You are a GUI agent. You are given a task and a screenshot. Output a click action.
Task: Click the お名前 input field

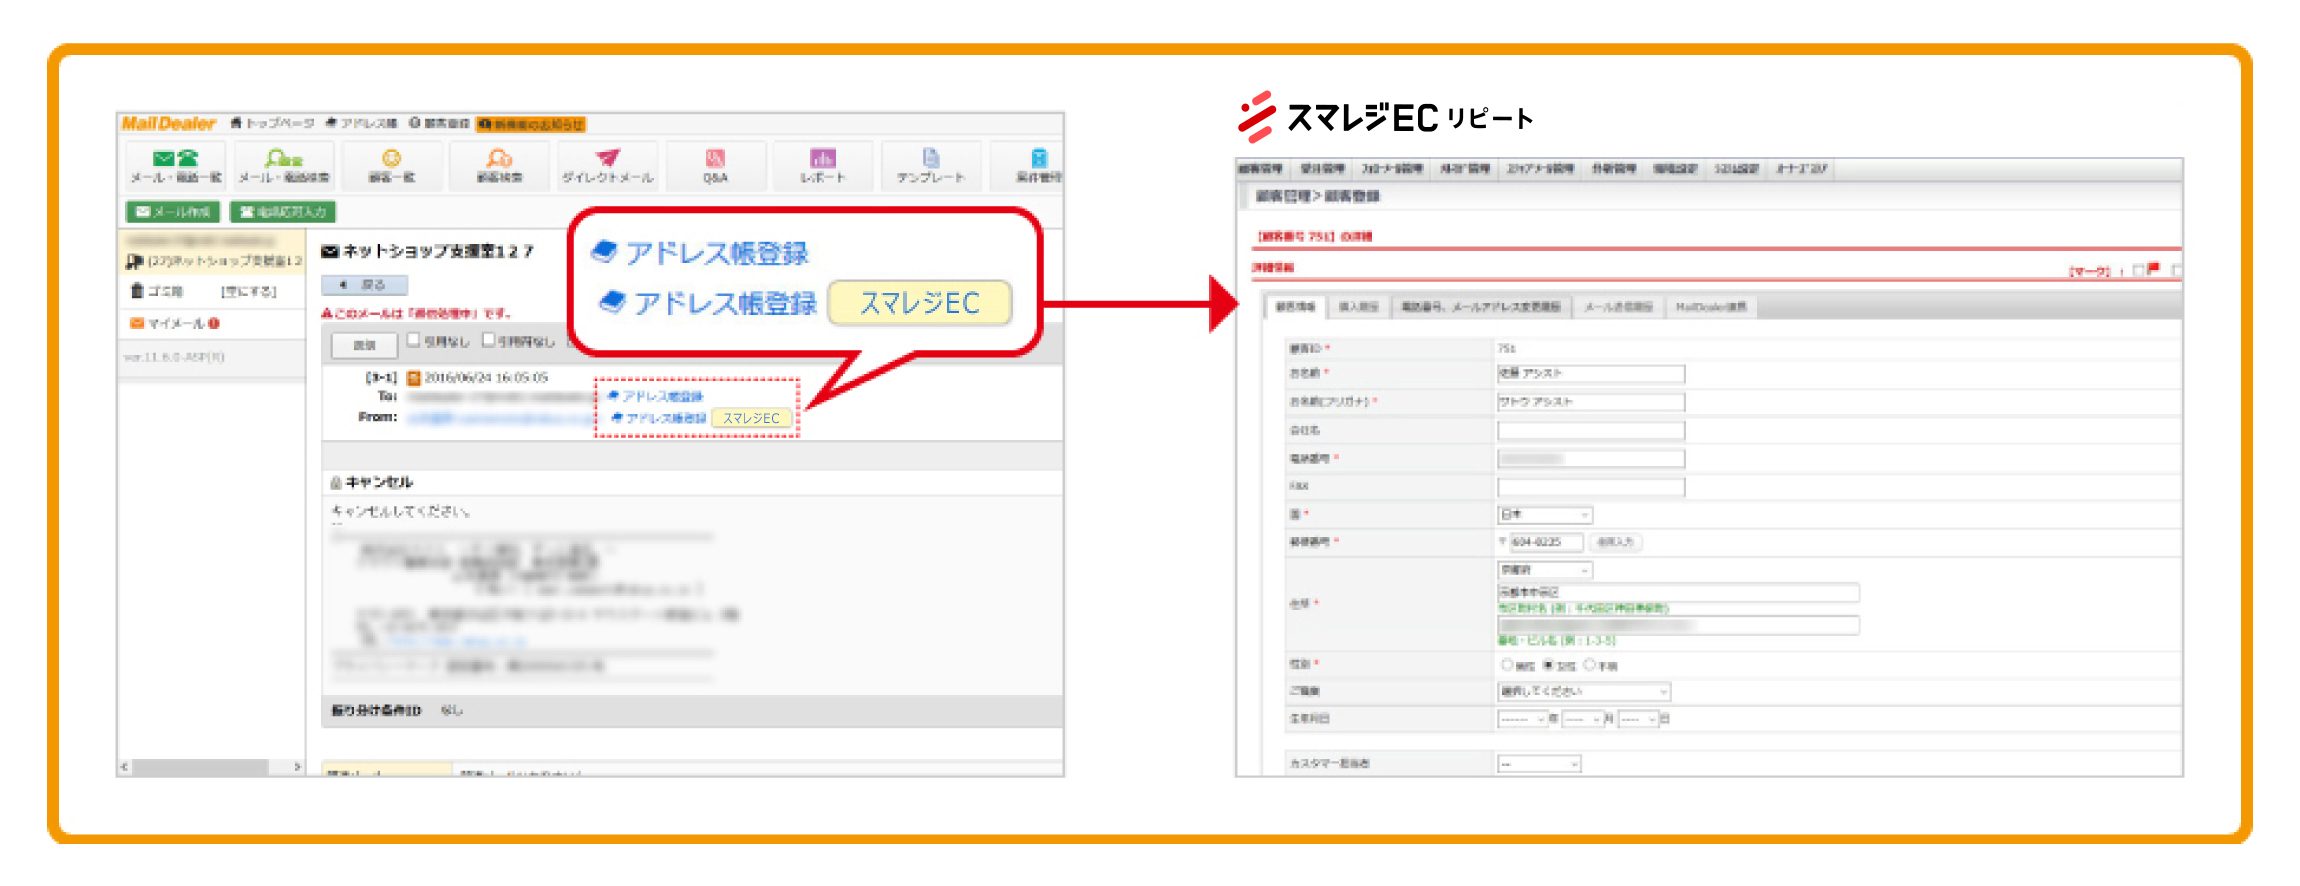point(1590,374)
